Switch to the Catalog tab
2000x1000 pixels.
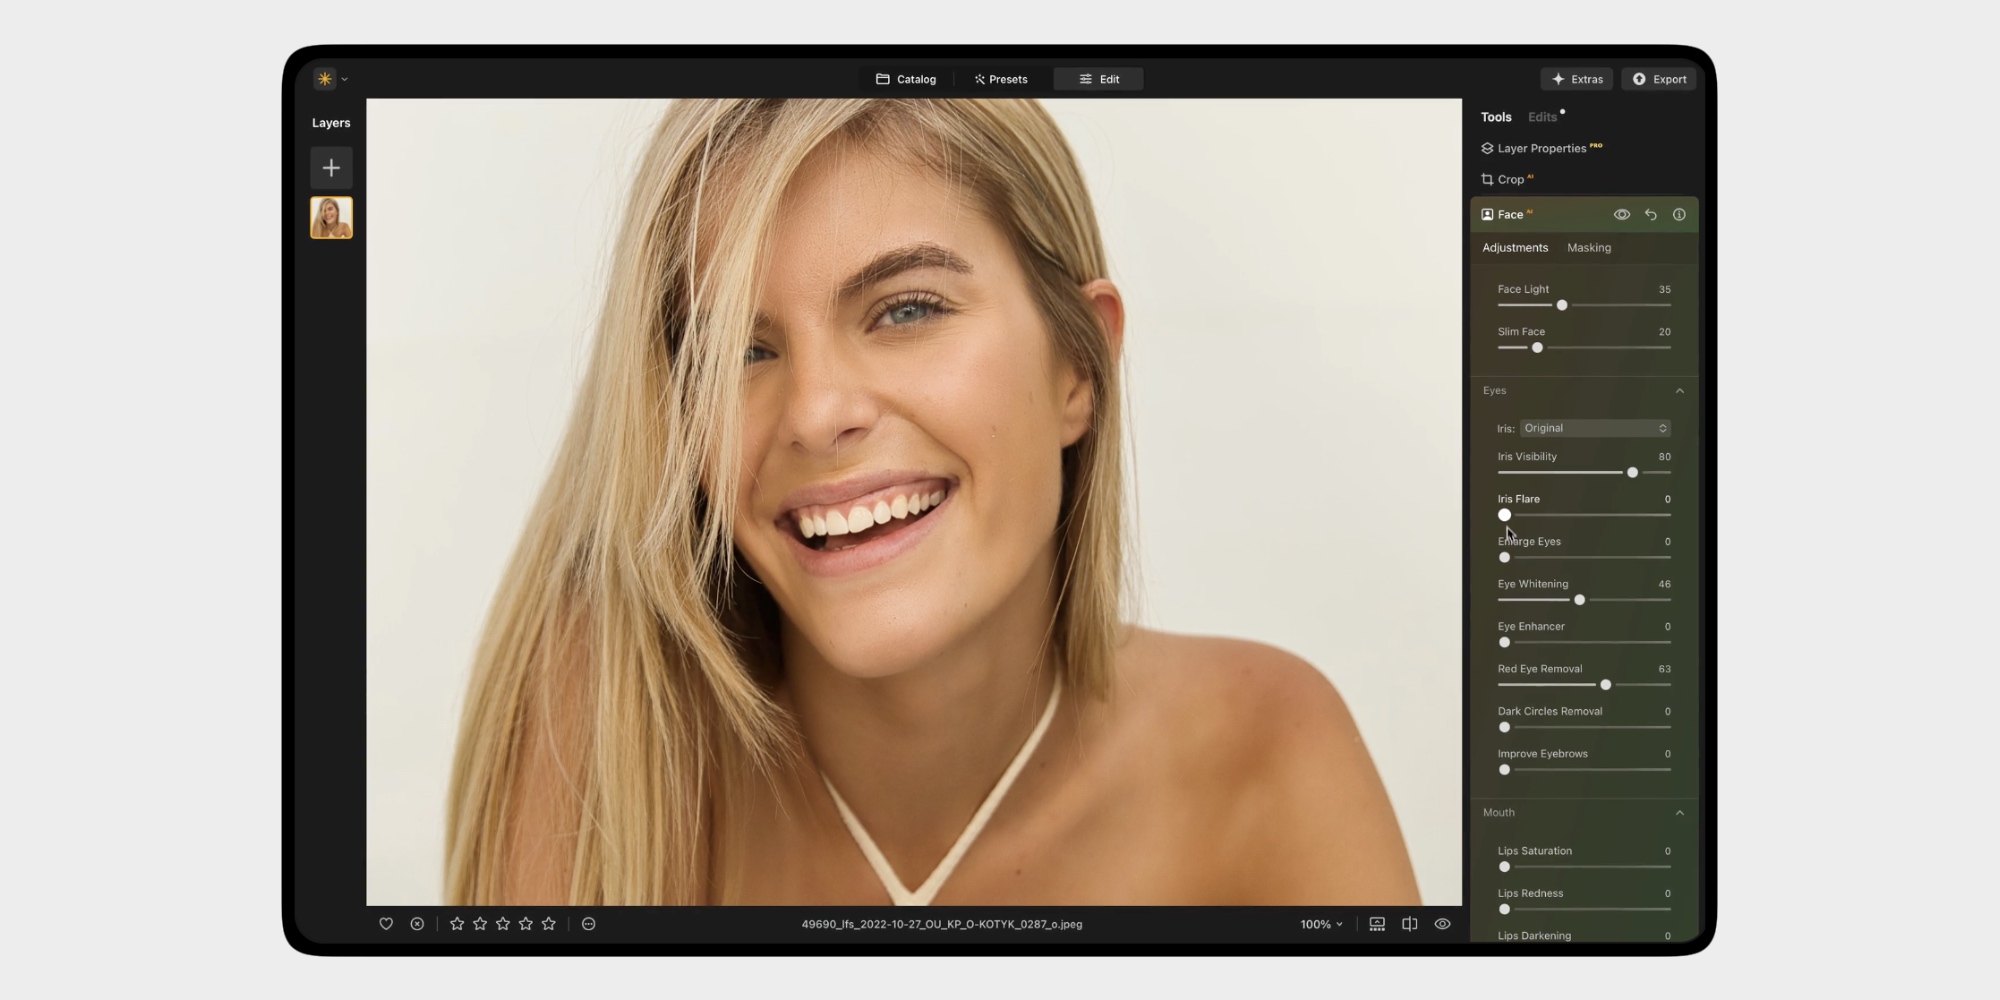[906, 79]
